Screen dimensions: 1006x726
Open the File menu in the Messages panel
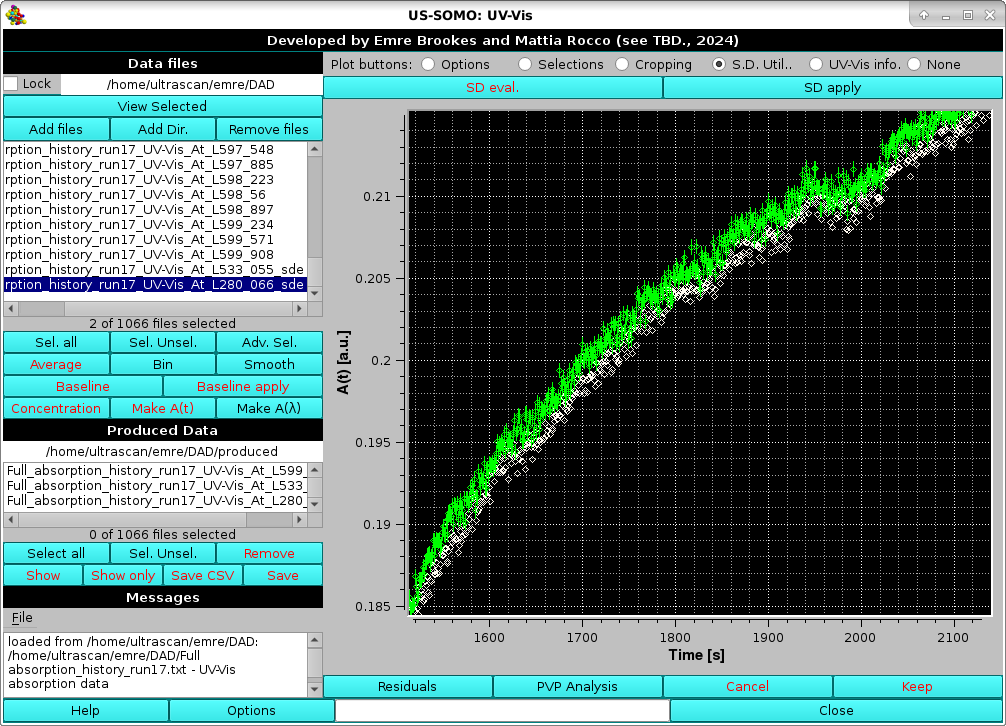pos(20,618)
